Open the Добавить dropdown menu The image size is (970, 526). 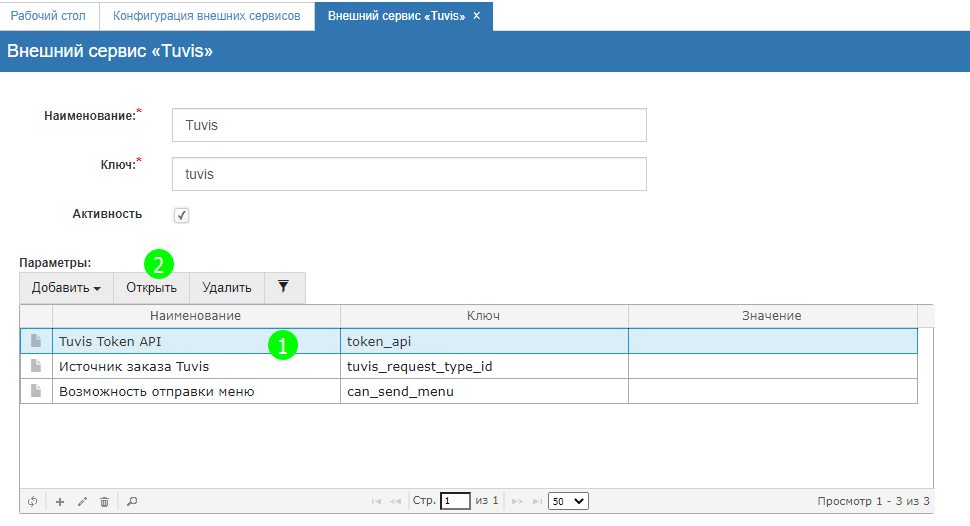[x=66, y=288]
